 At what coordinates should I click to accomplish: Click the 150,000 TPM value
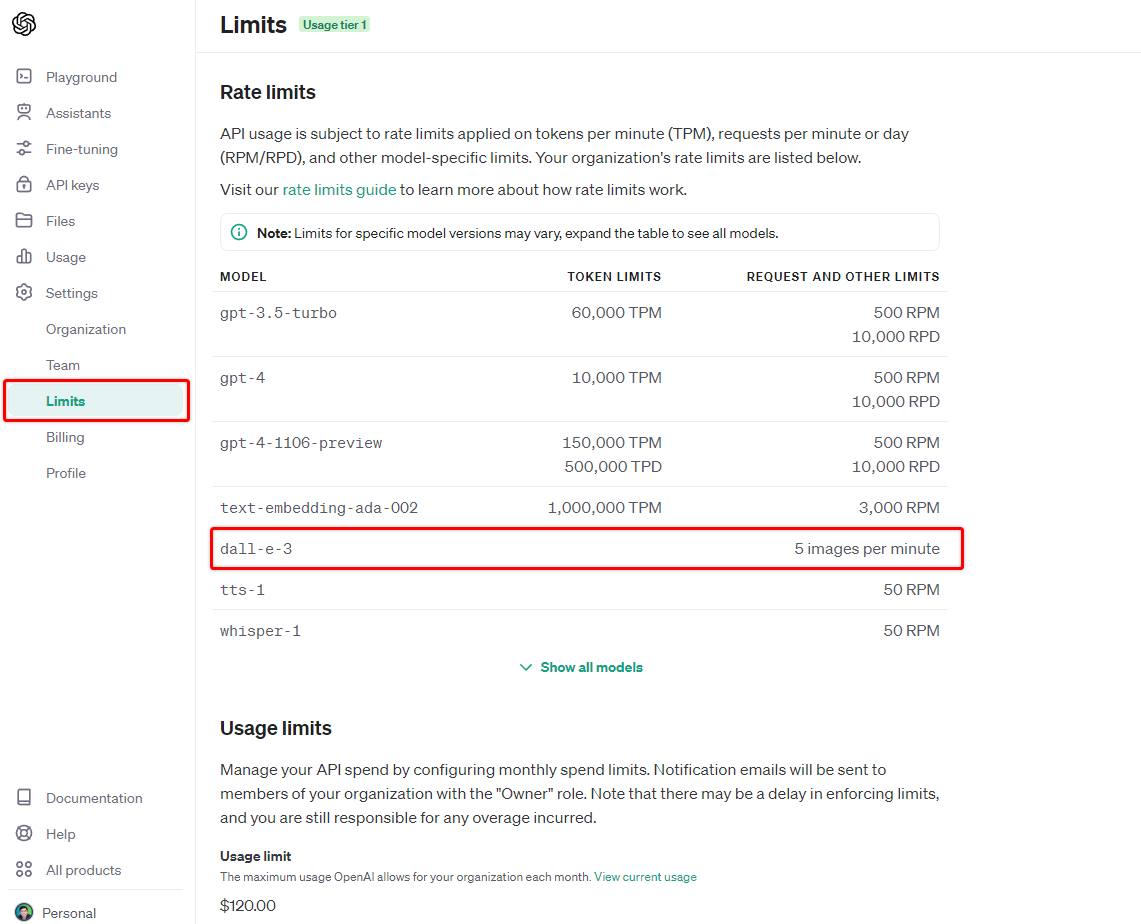(612, 442)
